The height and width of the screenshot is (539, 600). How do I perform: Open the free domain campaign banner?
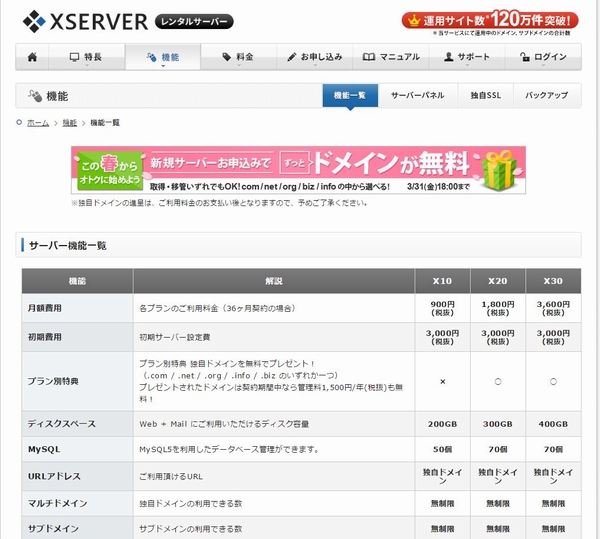pyautogui.click(x=298, y=170)
